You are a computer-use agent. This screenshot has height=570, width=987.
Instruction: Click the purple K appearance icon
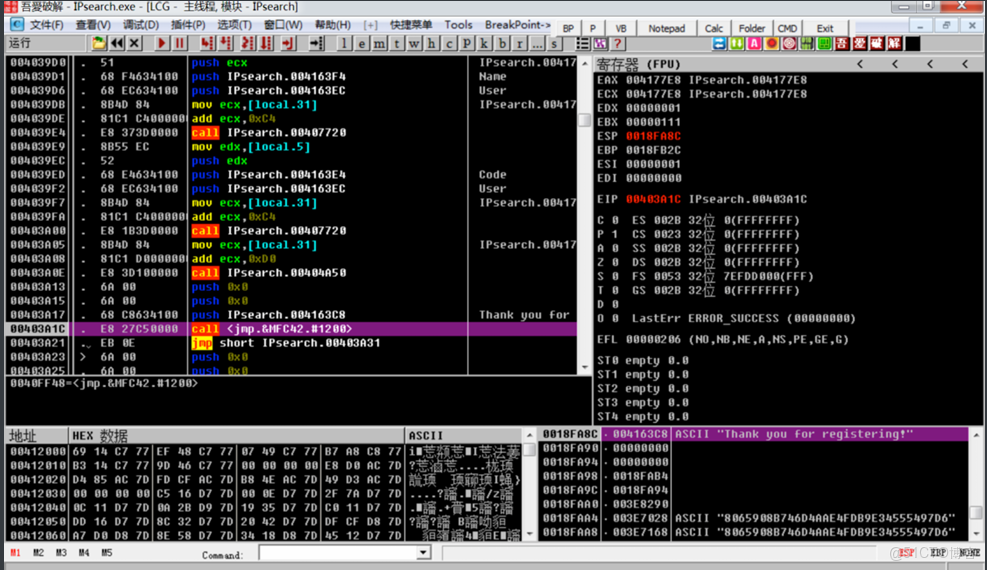pos(600,43)
